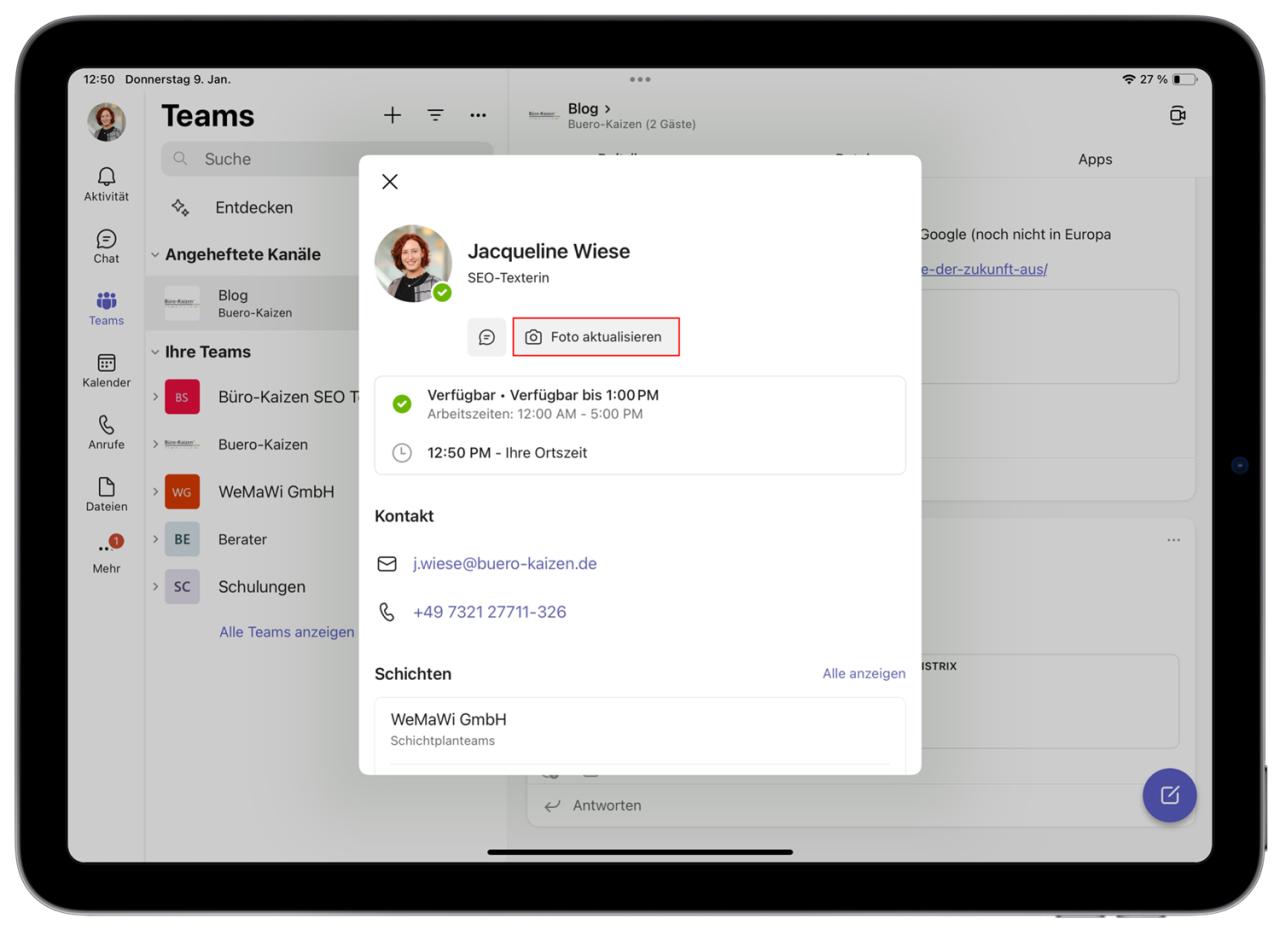The height and width of the screenshot is (930, 1280).
Task: Click the Foto aktualisieren button
Action: (x=596, y=337)
